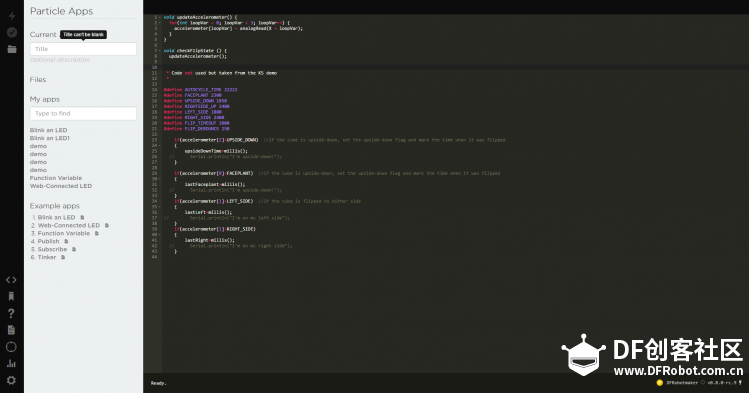Click the 'Ready.' status message
749x393 pixels.
(x=159, y=383)
